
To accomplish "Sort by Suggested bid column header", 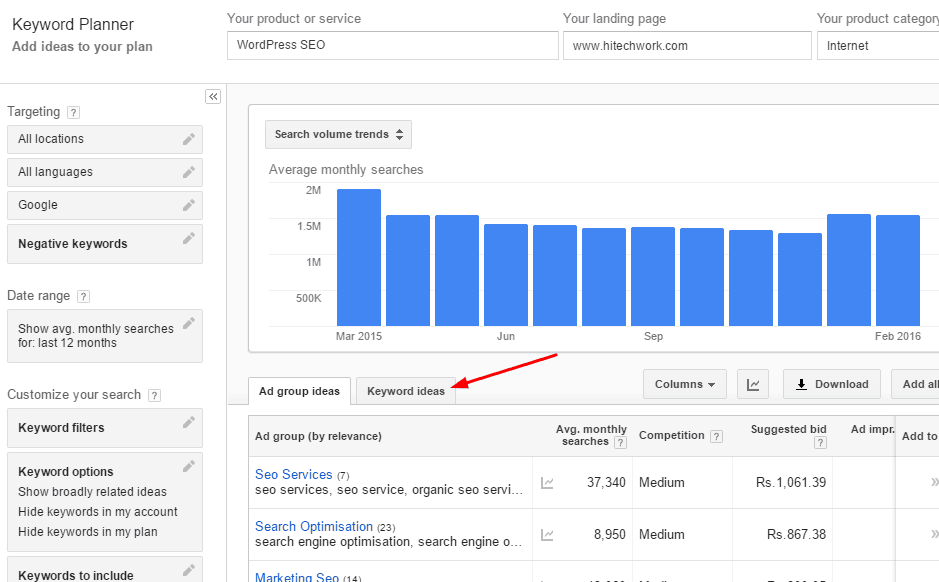I will point(788,429).
